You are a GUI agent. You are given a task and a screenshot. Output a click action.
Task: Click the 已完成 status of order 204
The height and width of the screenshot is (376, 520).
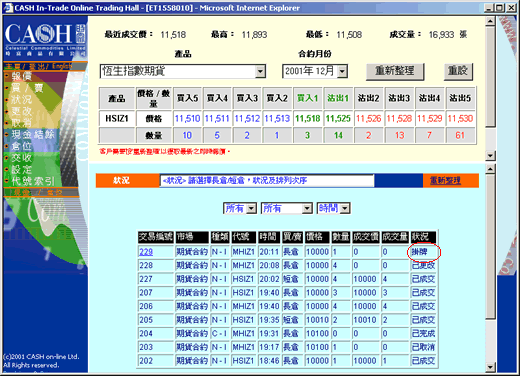pos(423,334)
